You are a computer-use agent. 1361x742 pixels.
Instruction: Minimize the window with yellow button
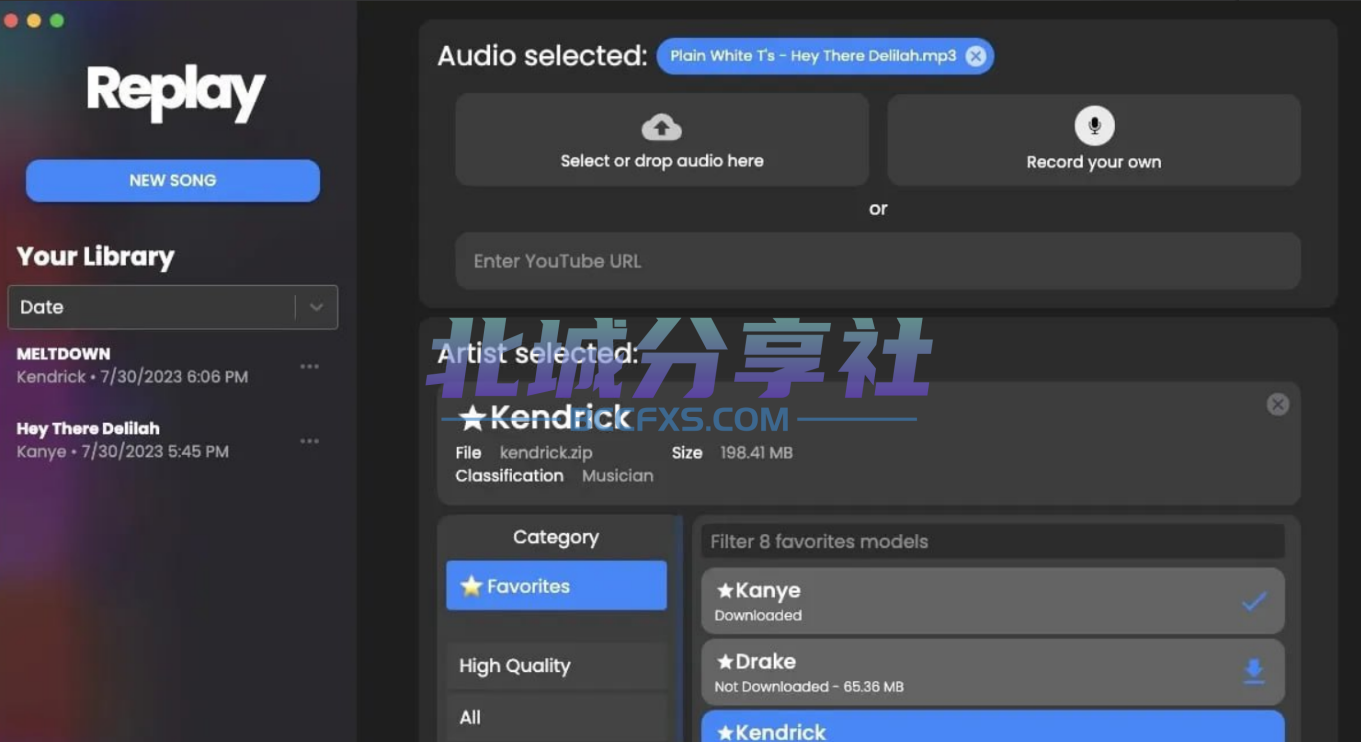pyautogui.click(x=34, y=20)
